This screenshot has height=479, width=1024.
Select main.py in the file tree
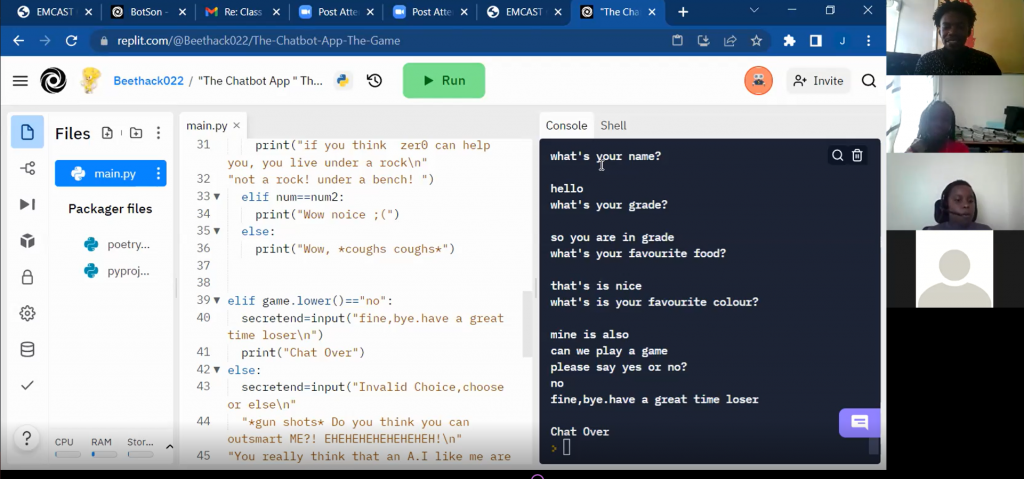pos(110,173)
